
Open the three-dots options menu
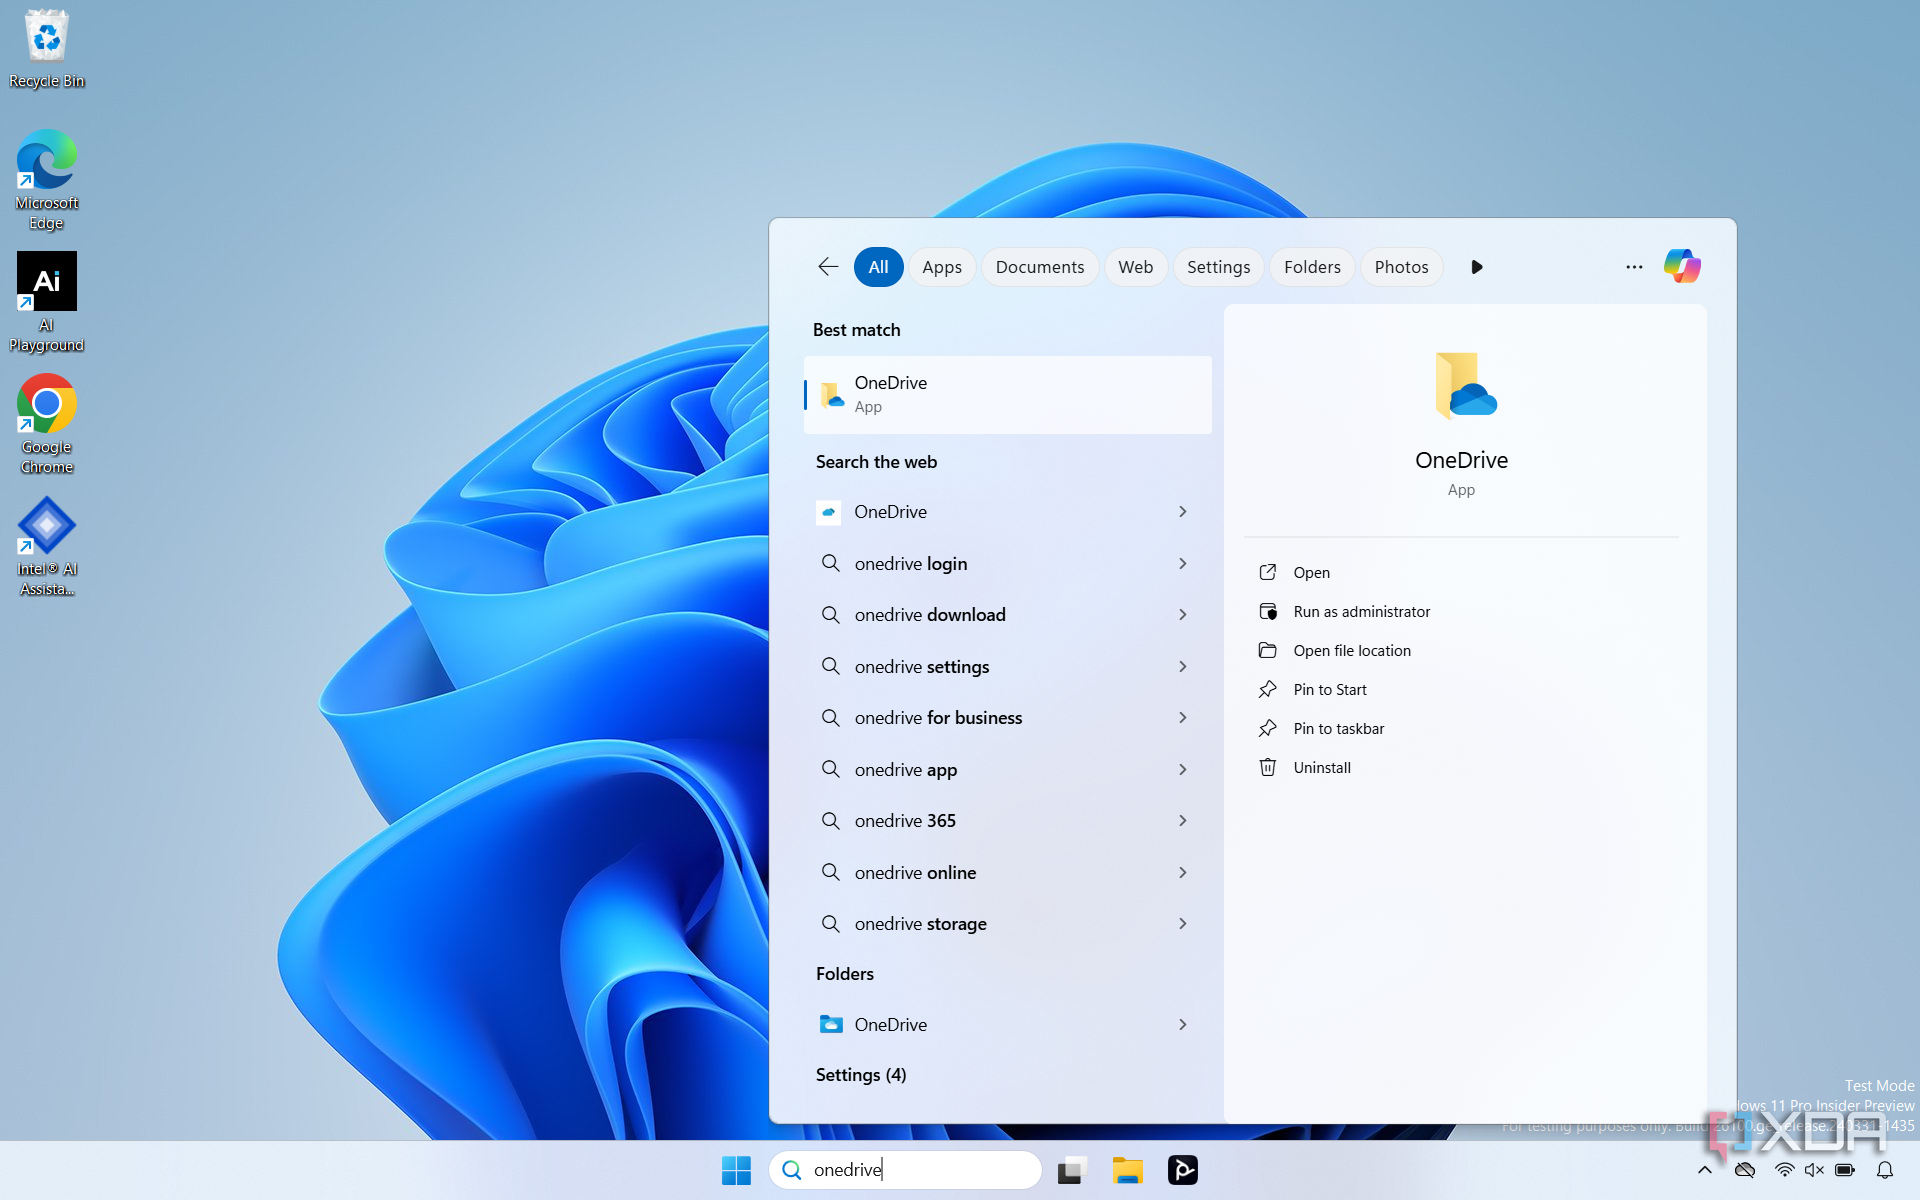coord(1634,267)
